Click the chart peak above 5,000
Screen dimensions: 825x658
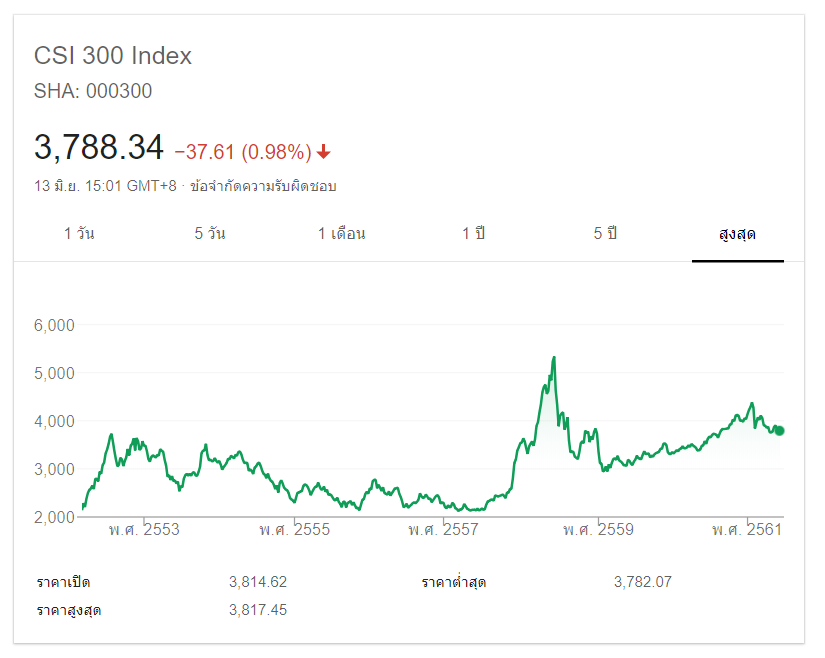553,358
